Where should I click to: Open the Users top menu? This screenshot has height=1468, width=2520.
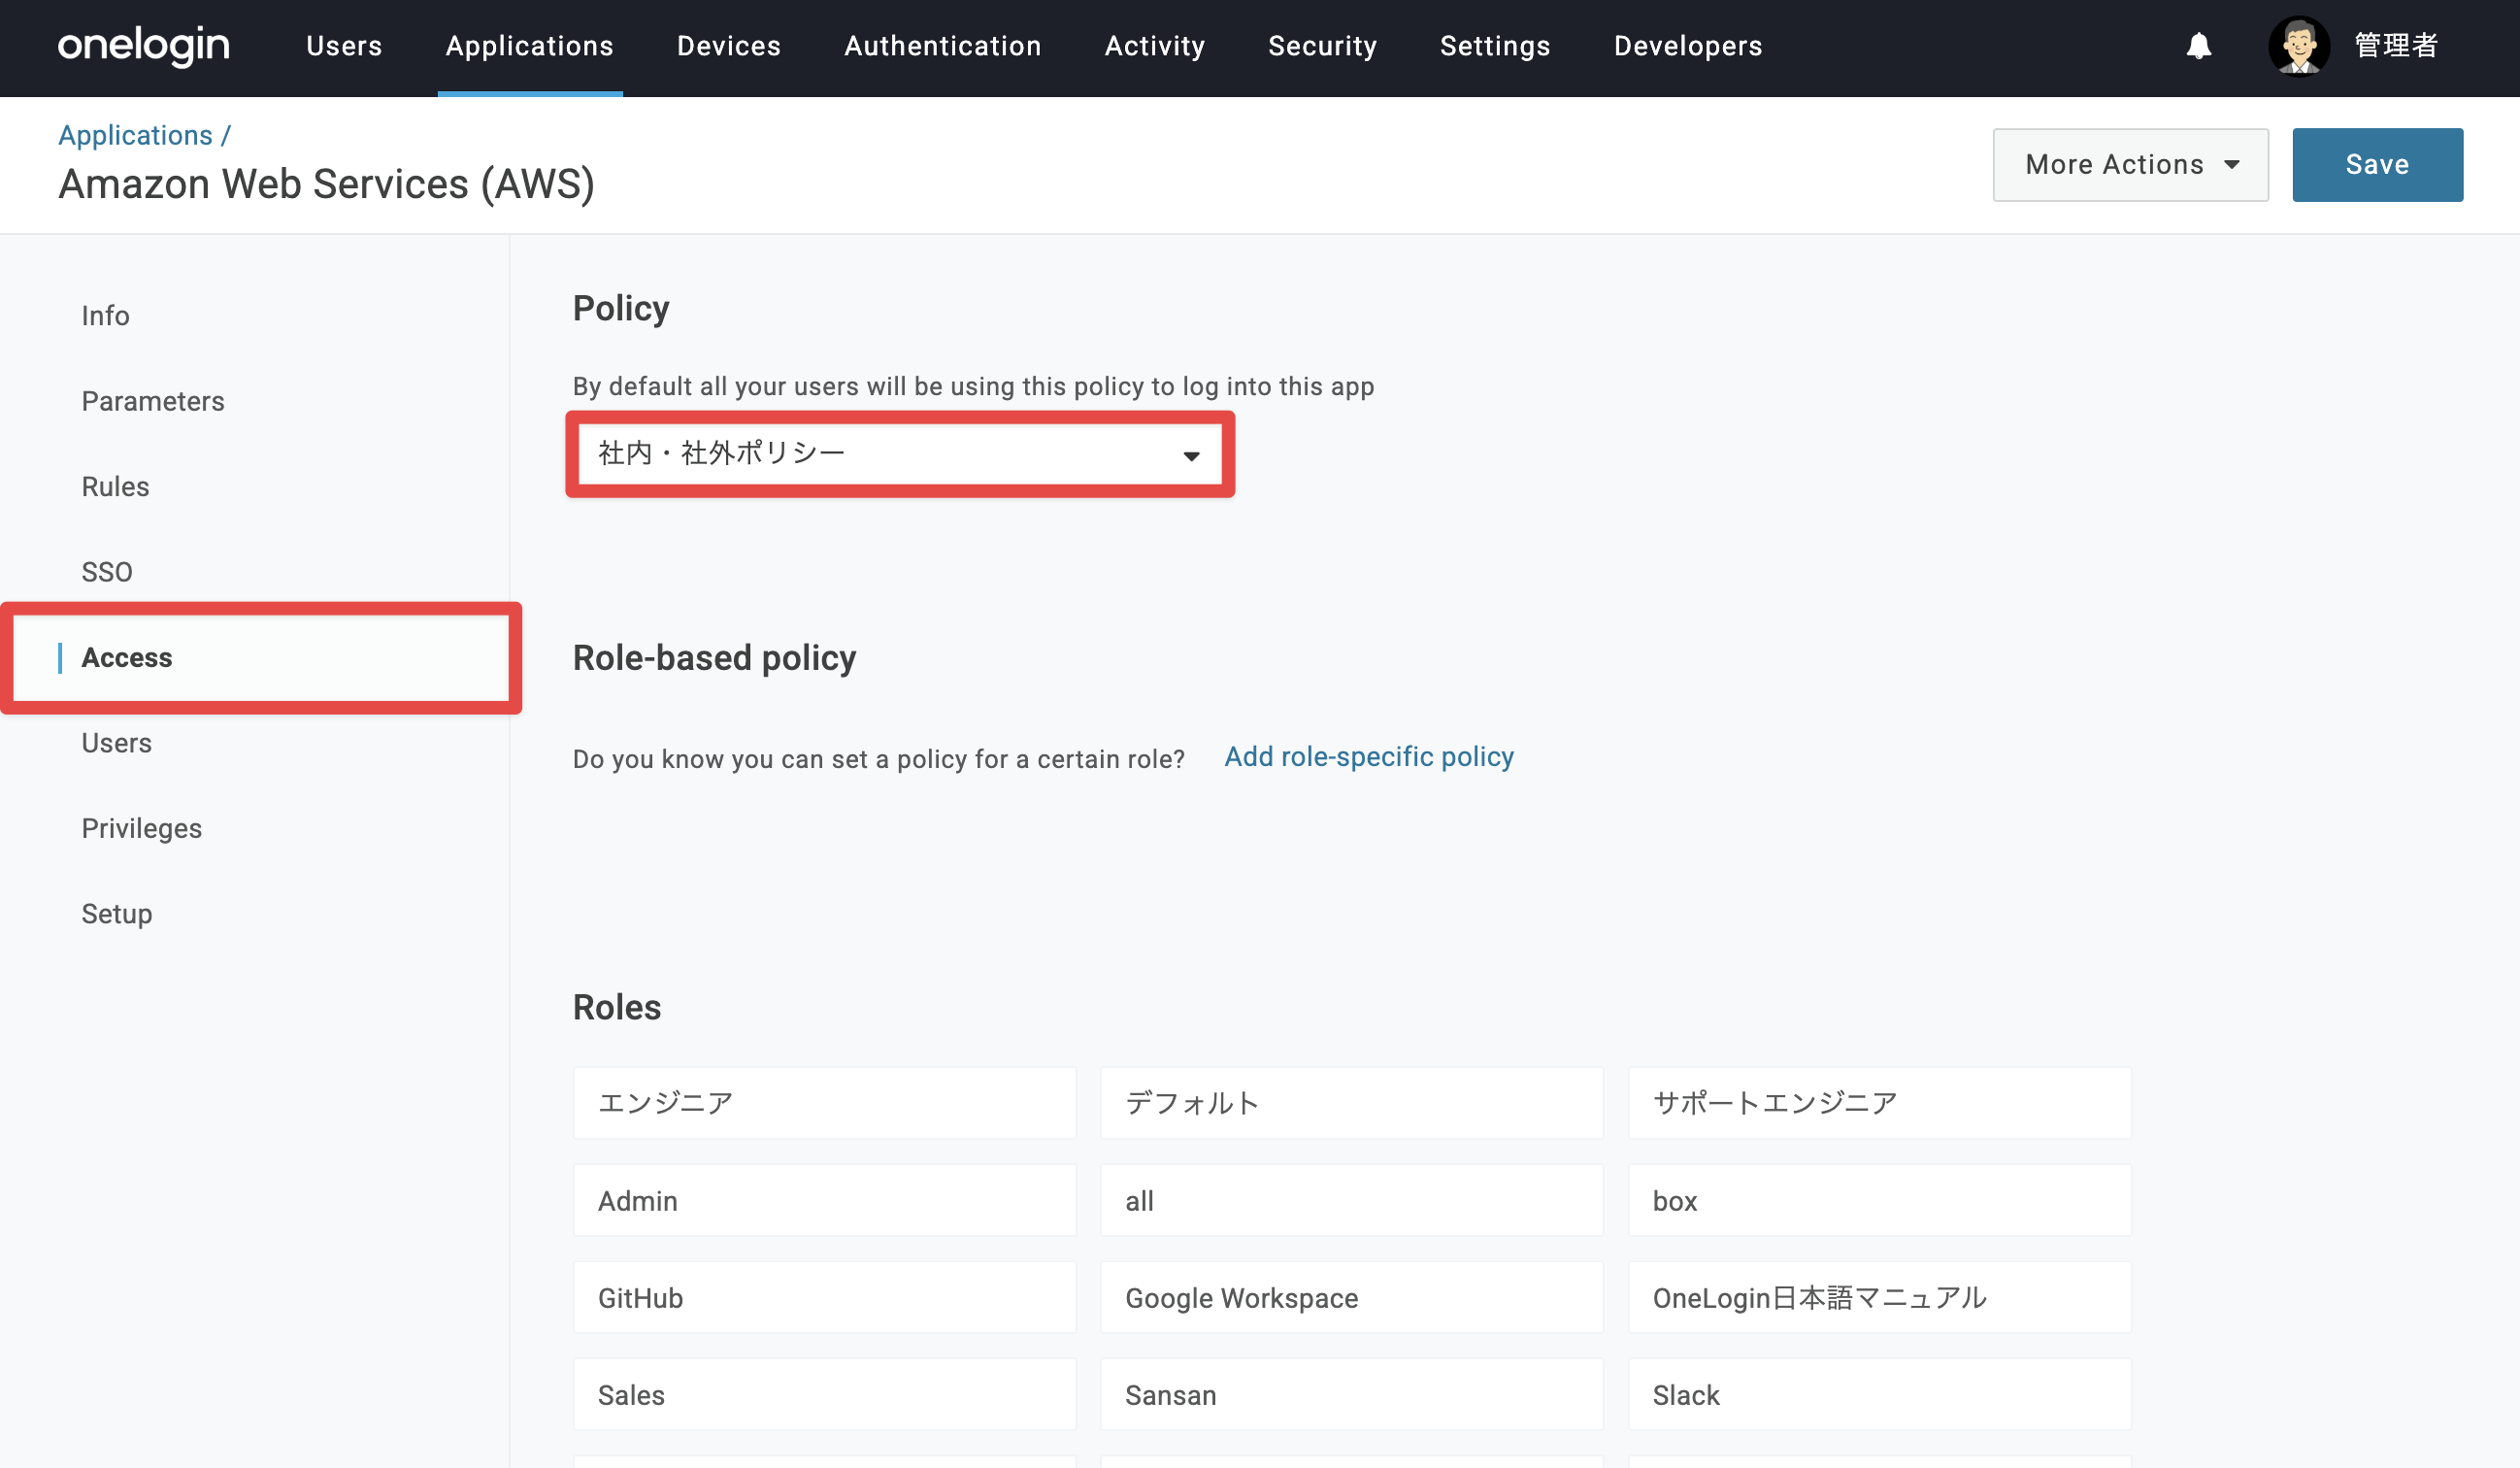344,46
